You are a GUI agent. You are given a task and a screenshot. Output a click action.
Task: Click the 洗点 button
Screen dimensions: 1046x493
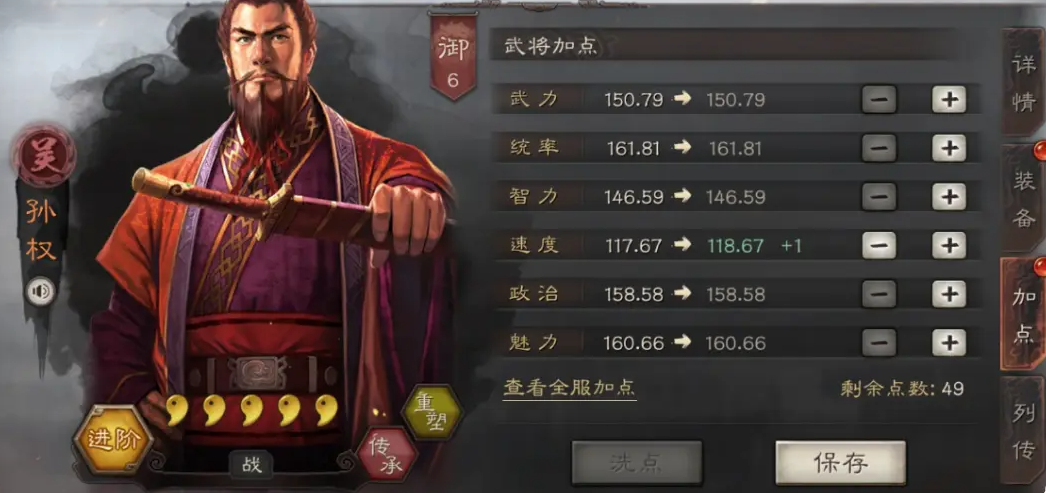click(637, 463)
